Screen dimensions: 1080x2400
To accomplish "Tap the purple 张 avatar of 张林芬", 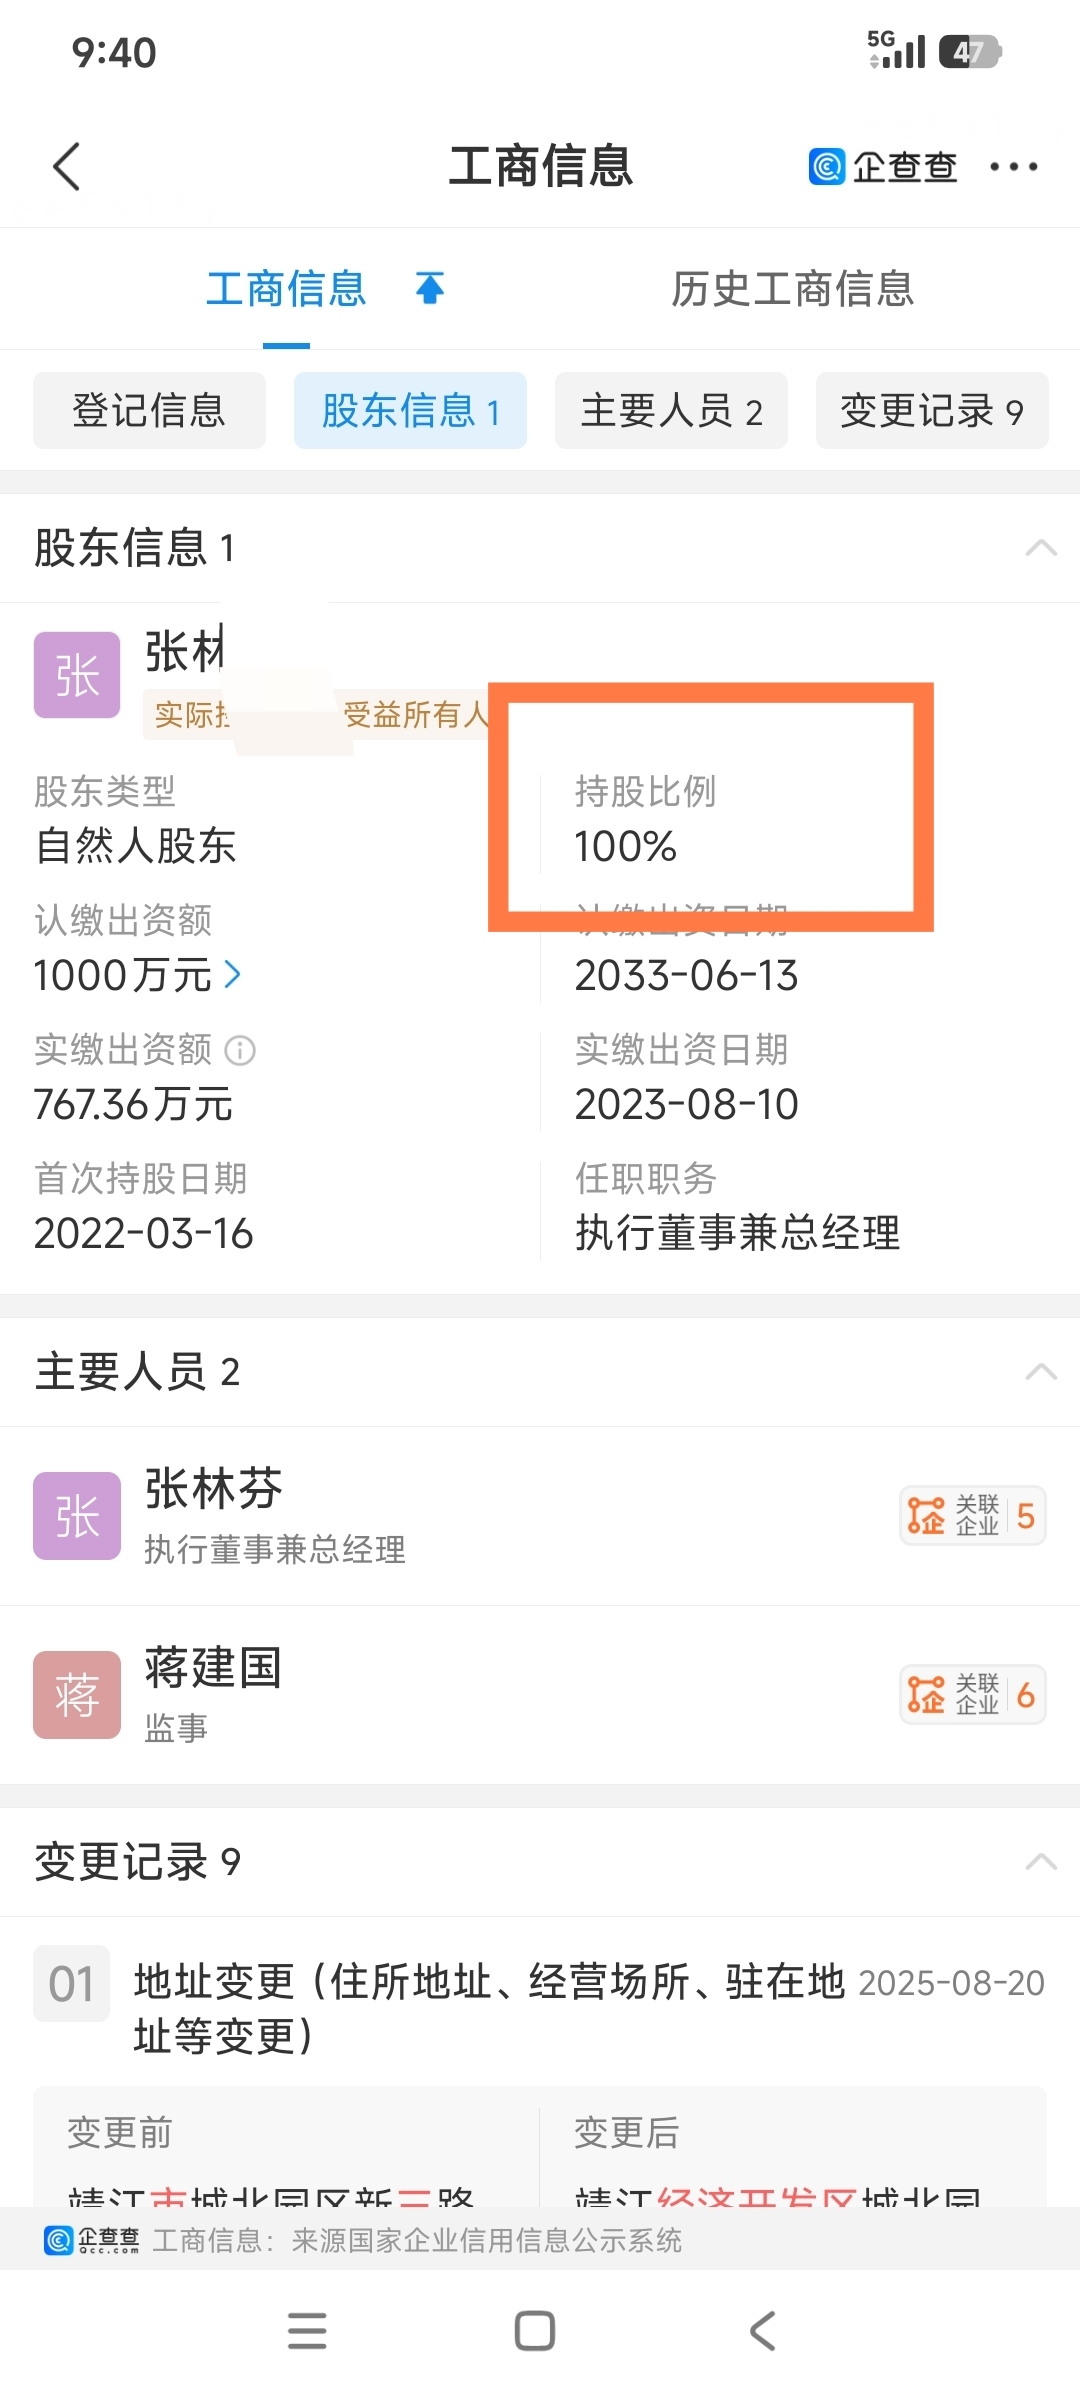I will pyautogui.click(x=77, y=1516).
